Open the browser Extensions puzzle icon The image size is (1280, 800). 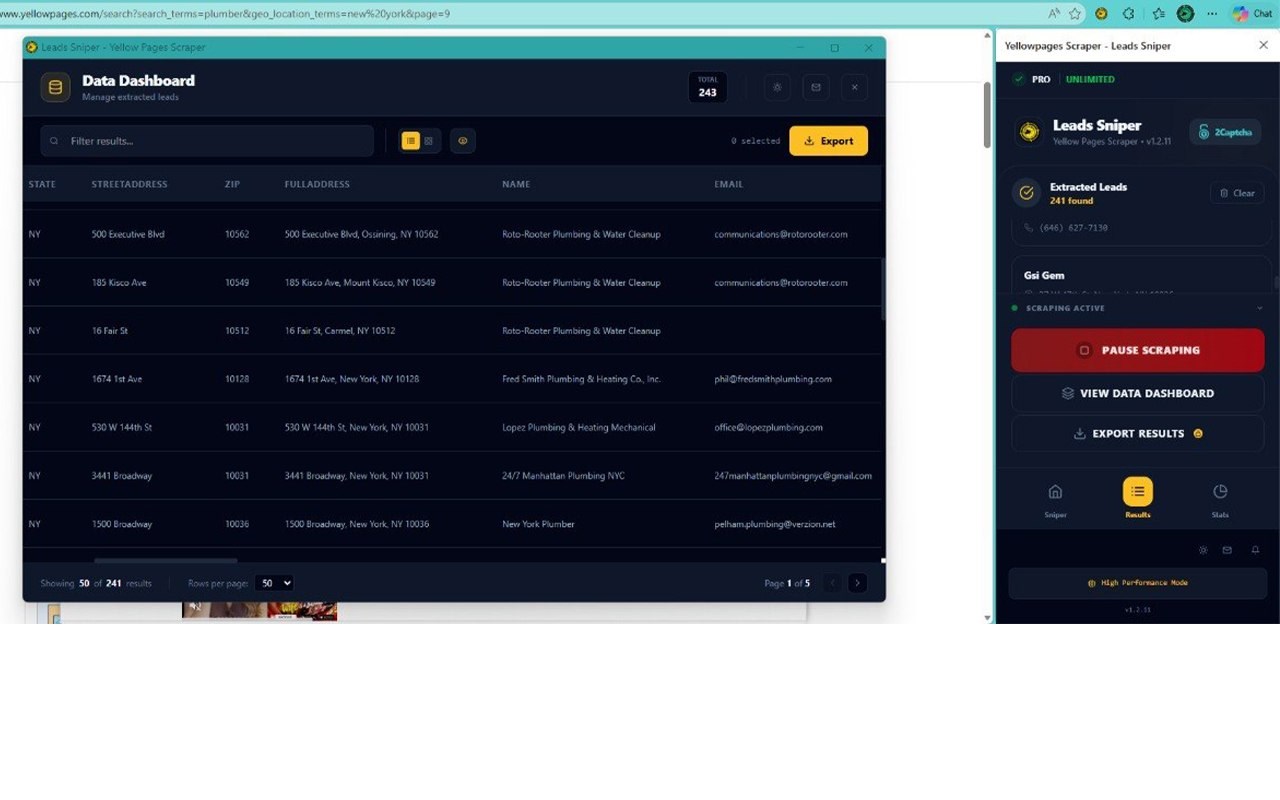click(x=1129, y=14)
